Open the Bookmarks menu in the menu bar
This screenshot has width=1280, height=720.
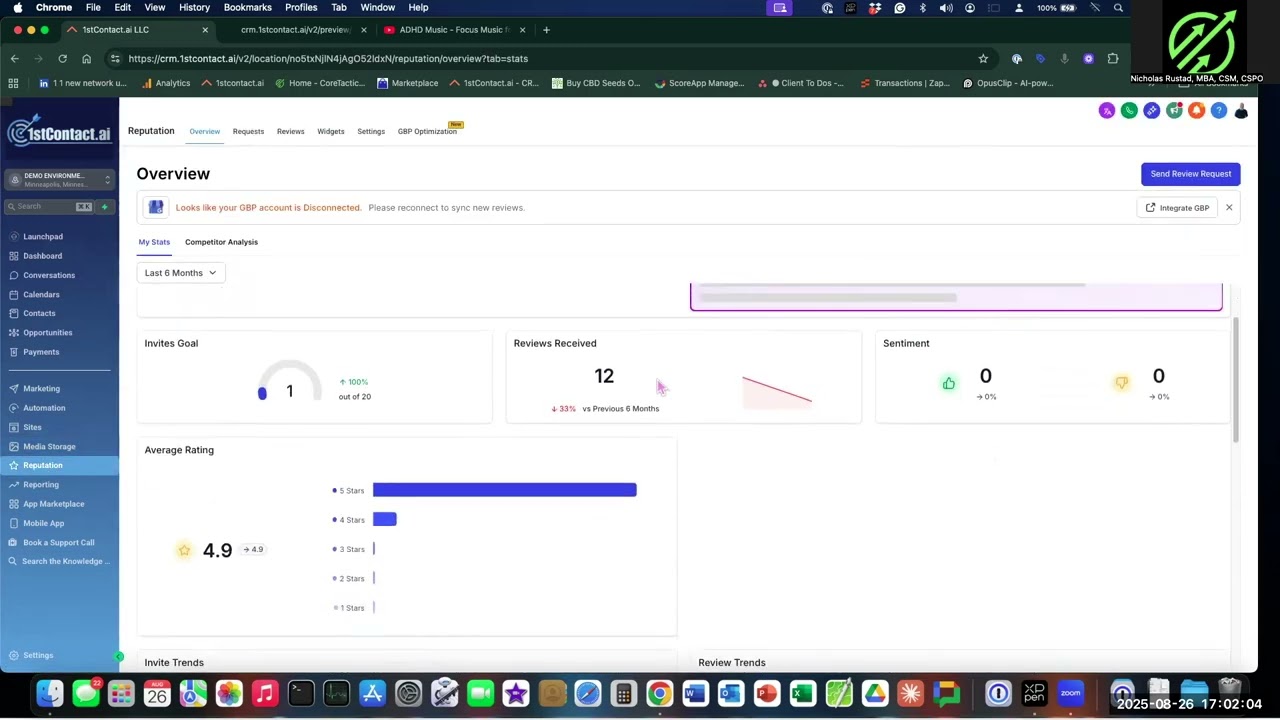[x=248, y=7]
